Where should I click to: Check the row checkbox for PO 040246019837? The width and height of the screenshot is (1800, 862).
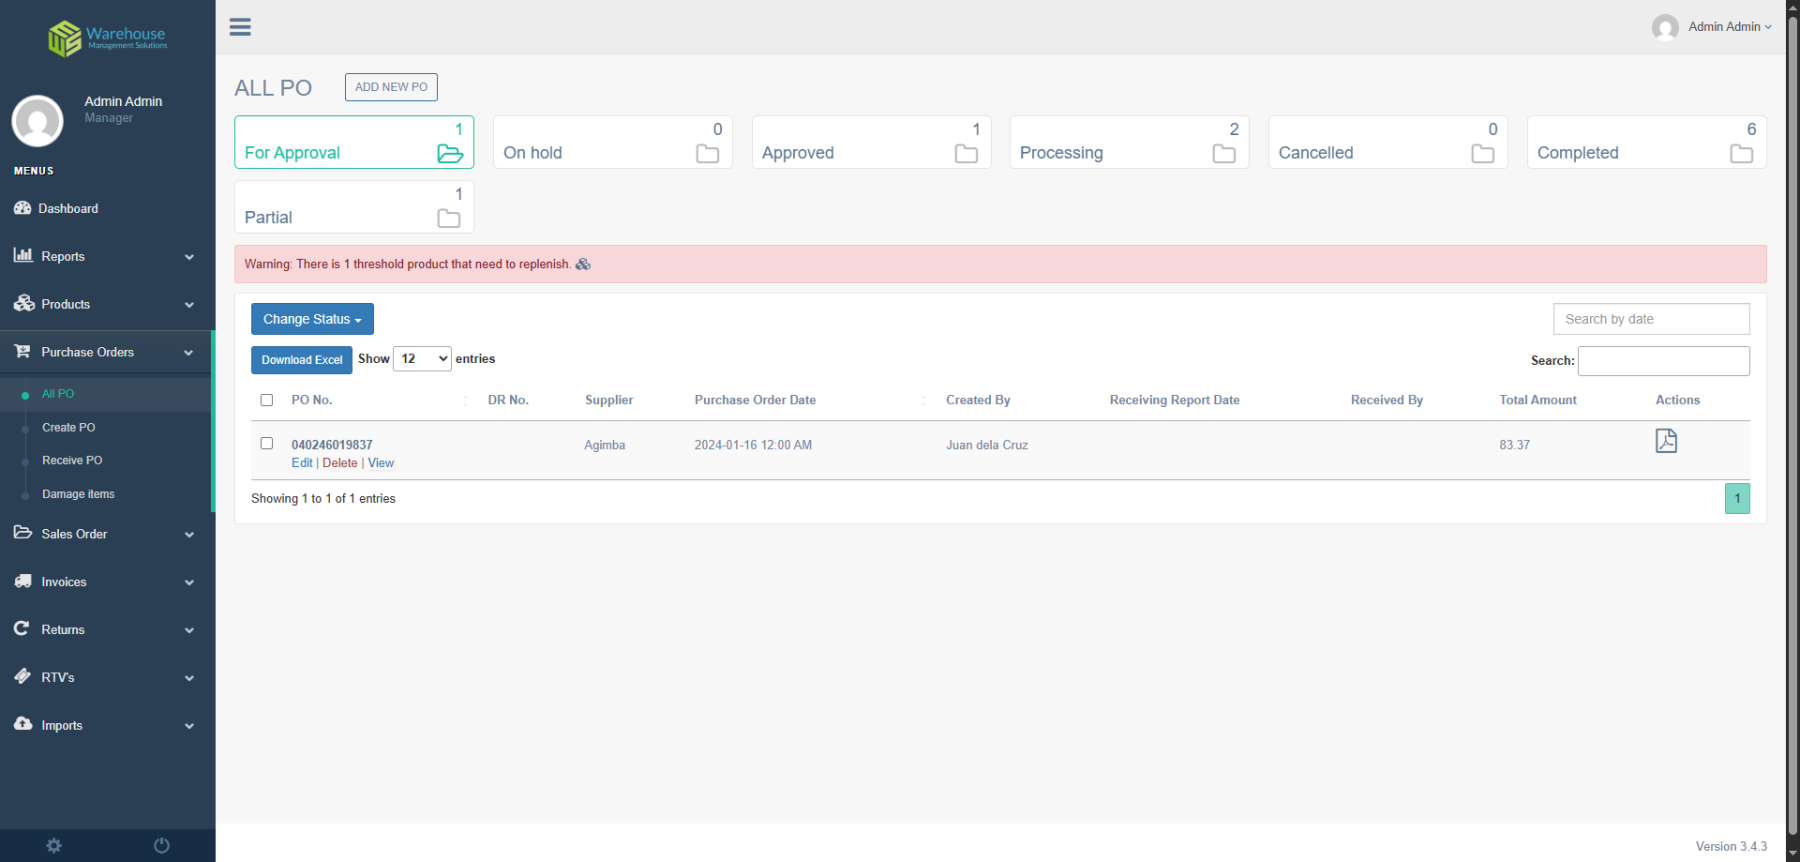point(267,443)
